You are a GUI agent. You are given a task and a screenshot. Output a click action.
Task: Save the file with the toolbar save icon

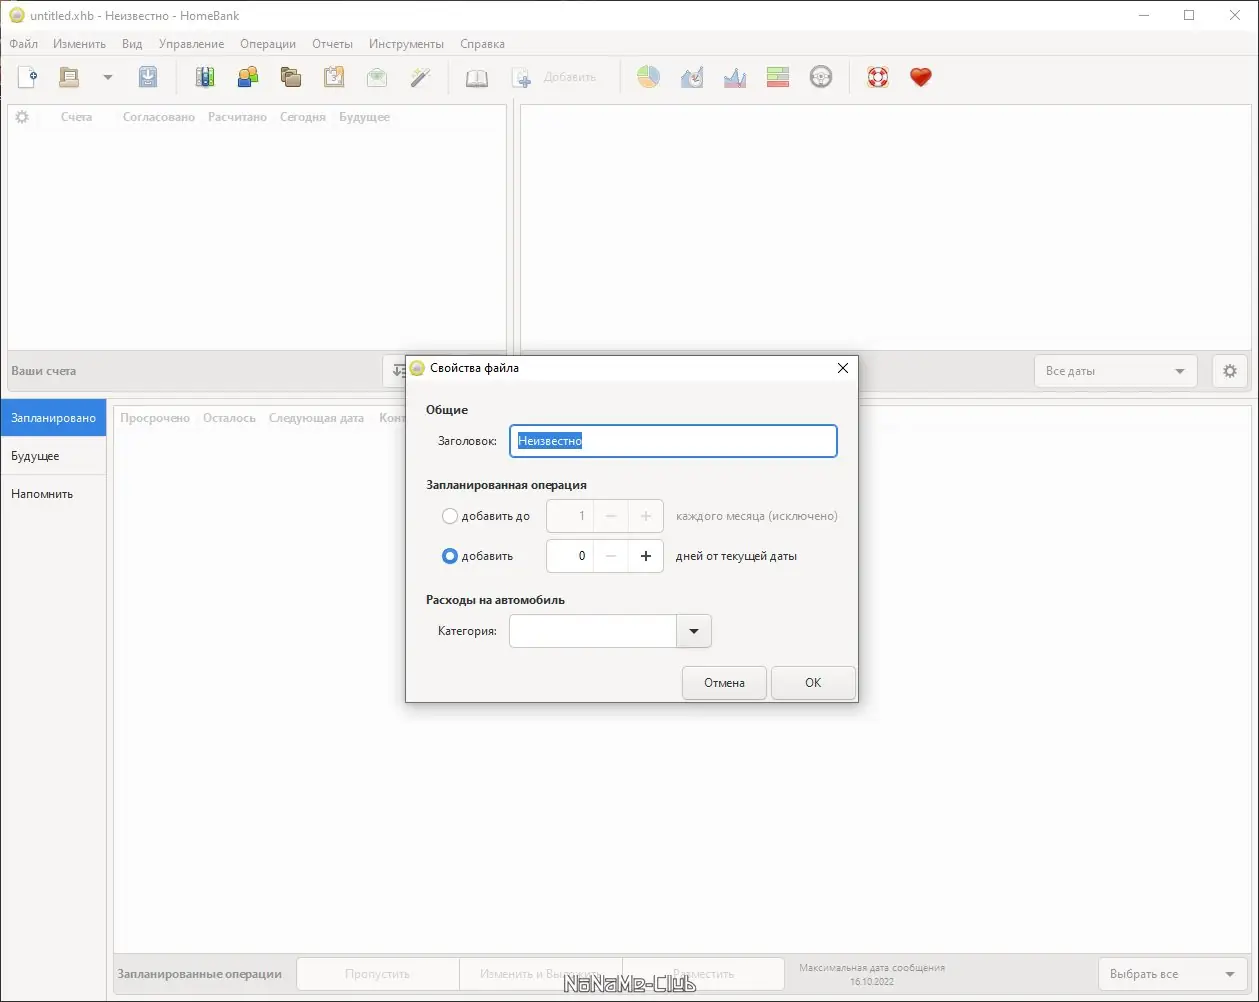pyautogui.click(x=148, y=77)
